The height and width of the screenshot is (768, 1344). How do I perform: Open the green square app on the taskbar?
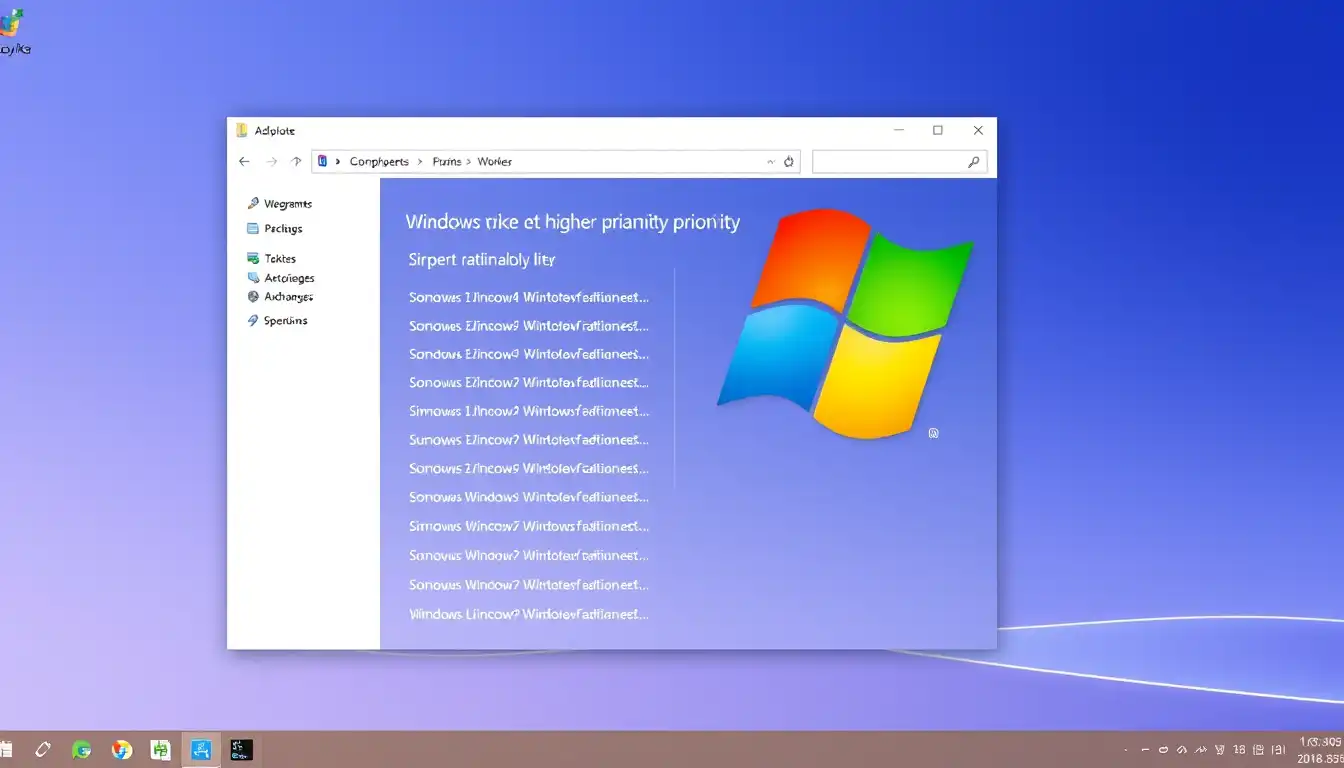pyautogui.click(x=160, y=749)
